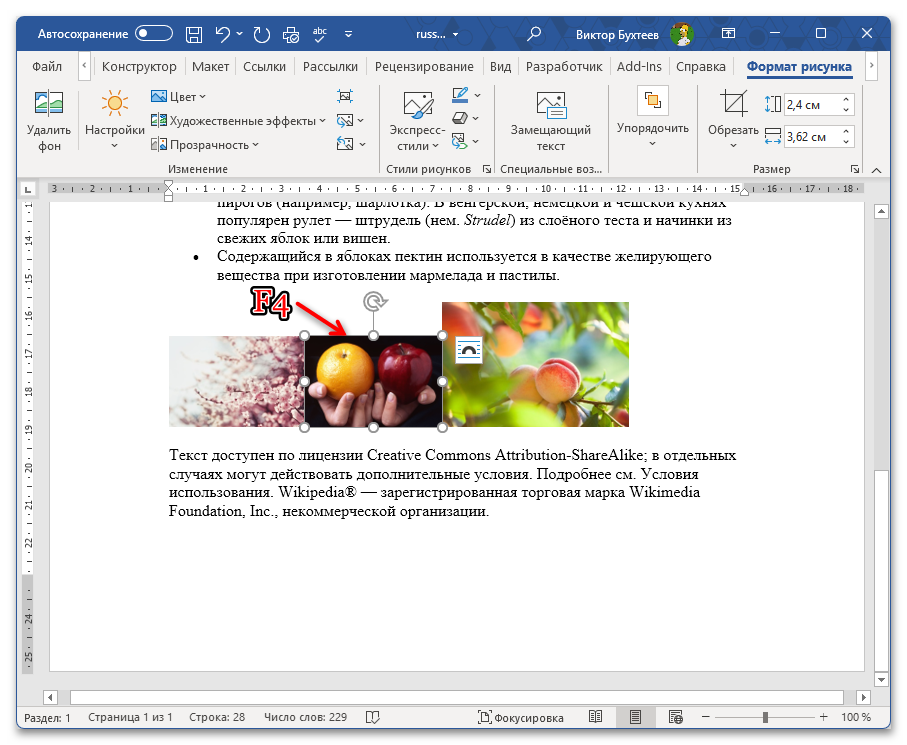Switch to Web Layout view icon
907x745 pixels.
coord(675,717)
